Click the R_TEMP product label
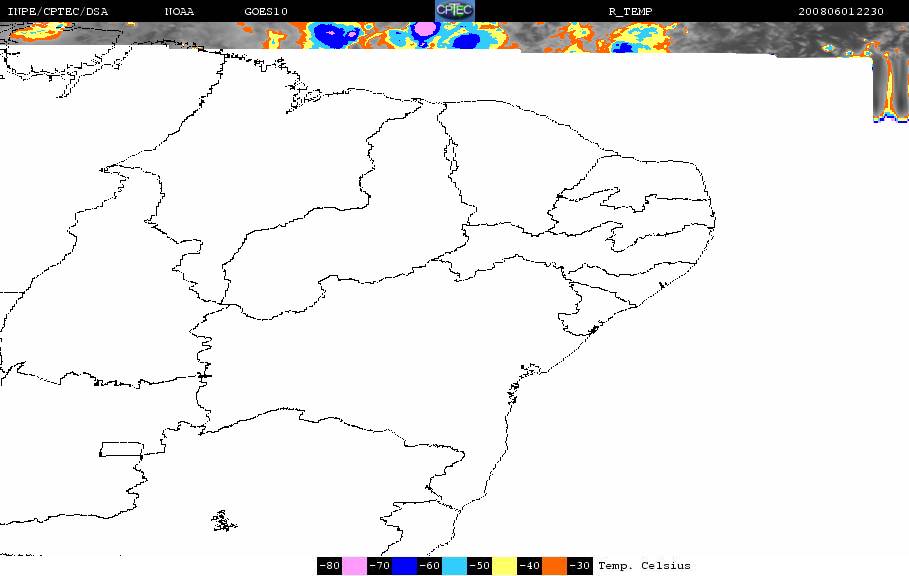The height and width of the screenshot is (576, 909). coord(631,11)
